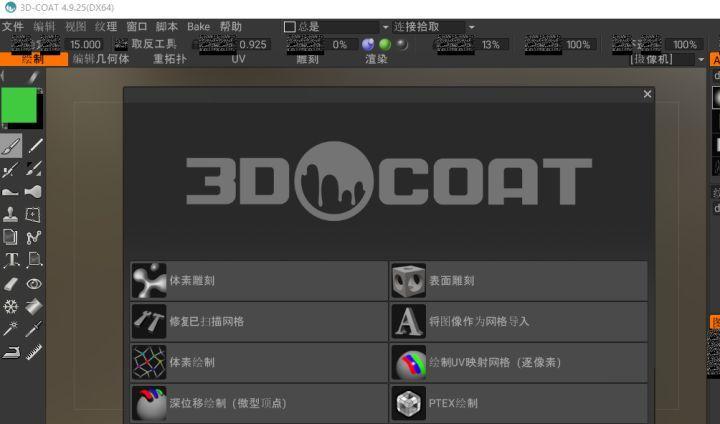Viewport: 720px width, 424px height.
Task: Select the Eraser tool
Action: [11, 283]
